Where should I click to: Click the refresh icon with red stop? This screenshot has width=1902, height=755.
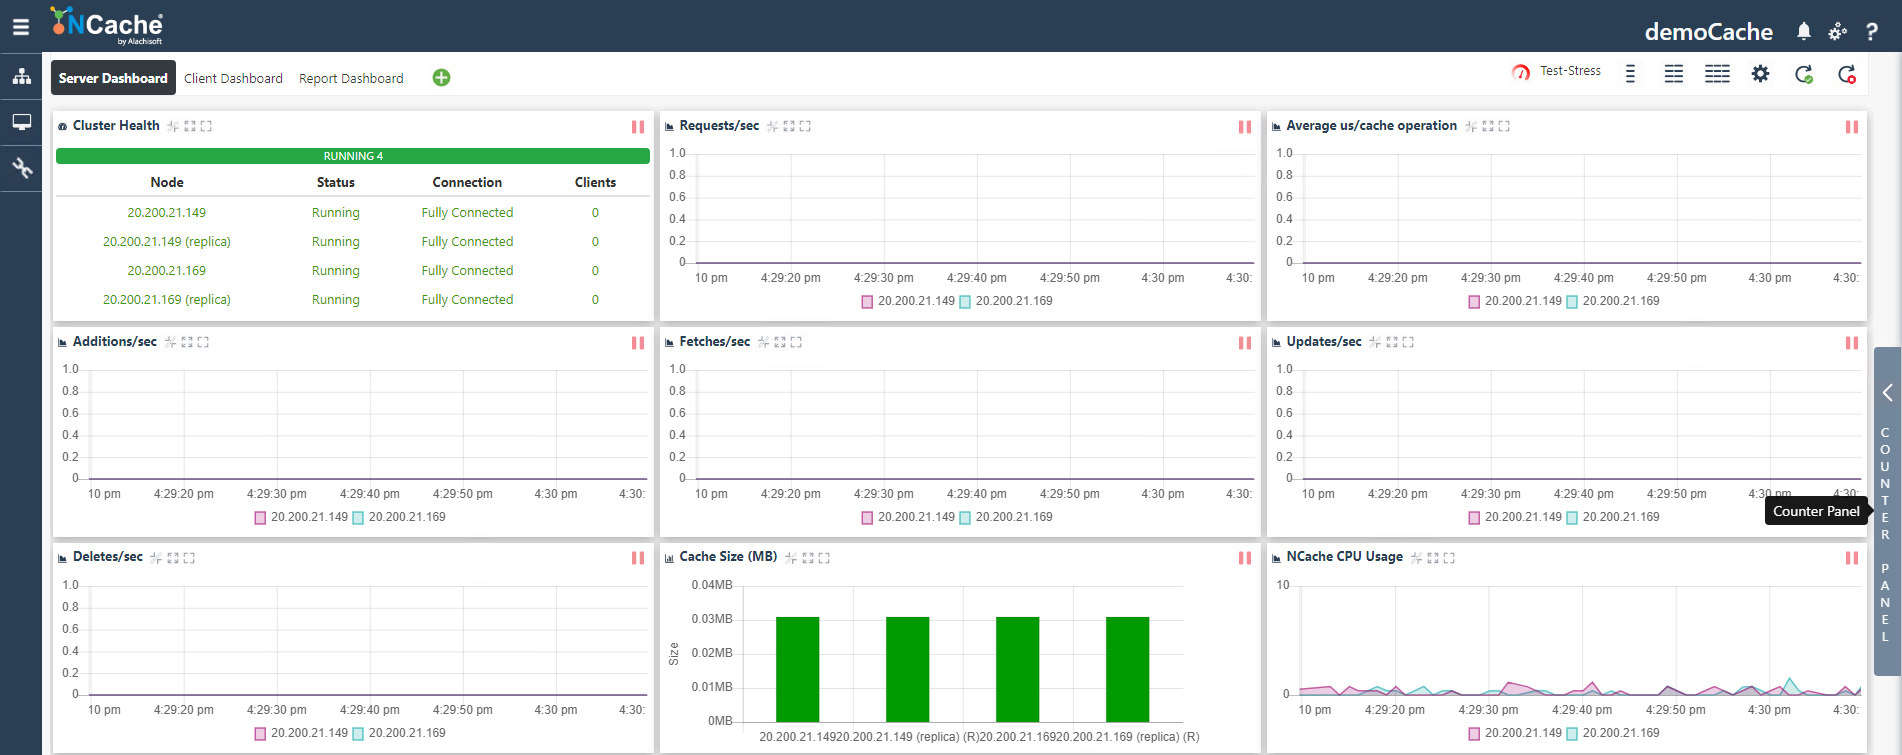click(x=1847, y=74)
